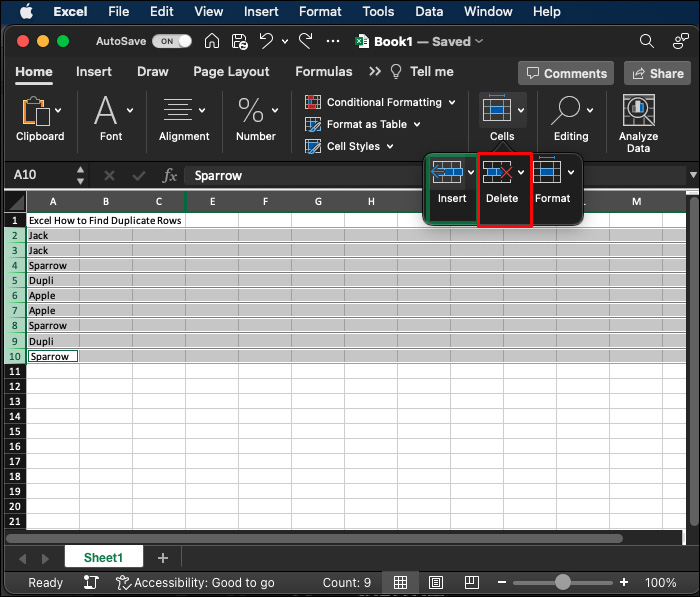Open the Page Layout ribbon tab
700x597 pixels.
(231, 72)
